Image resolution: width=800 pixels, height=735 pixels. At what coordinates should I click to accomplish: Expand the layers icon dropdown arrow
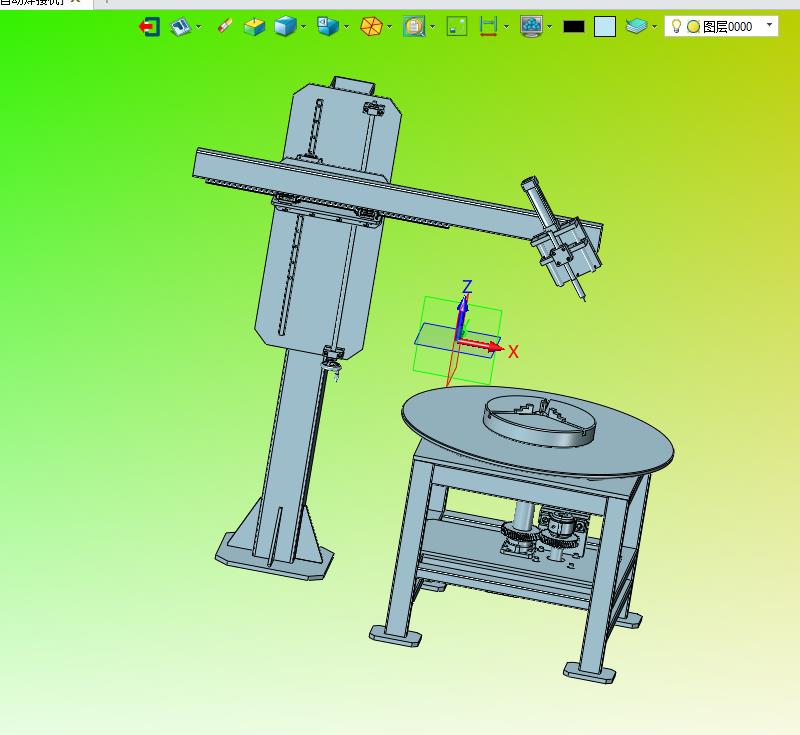pyautogui.click(x=655, y=27)
